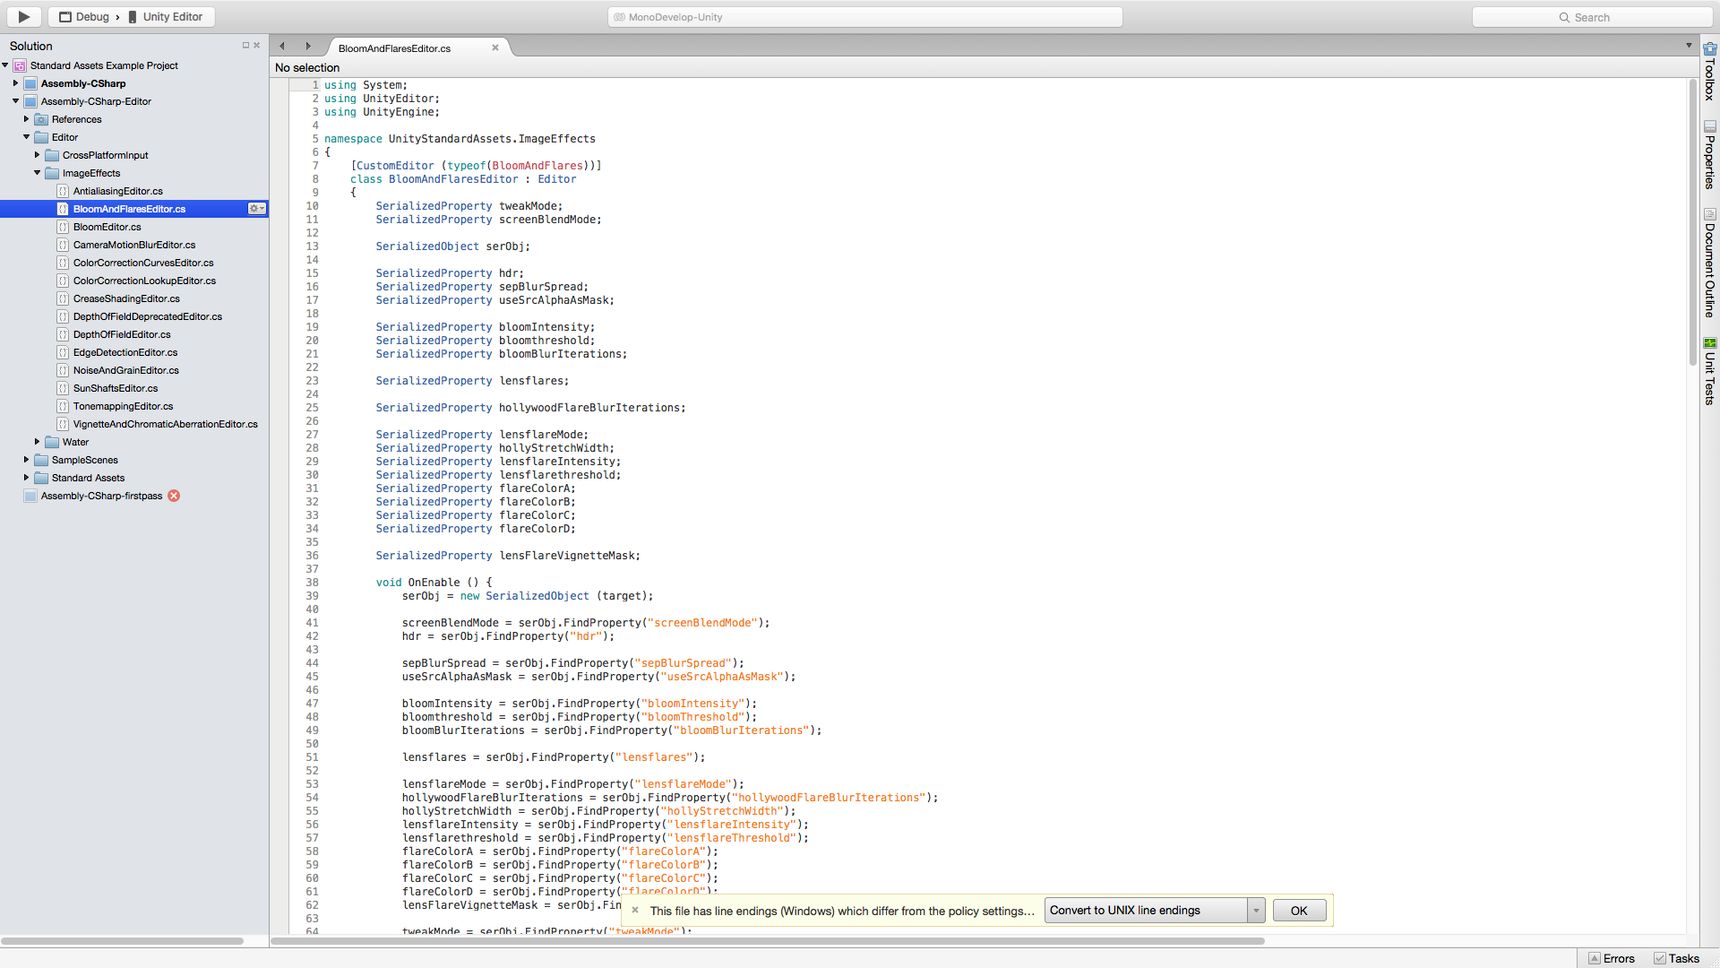Navigate forward with the right arrow
The width and height of the screenshot is (1720, 968).
pyautogui.click(x=307, y=46)
